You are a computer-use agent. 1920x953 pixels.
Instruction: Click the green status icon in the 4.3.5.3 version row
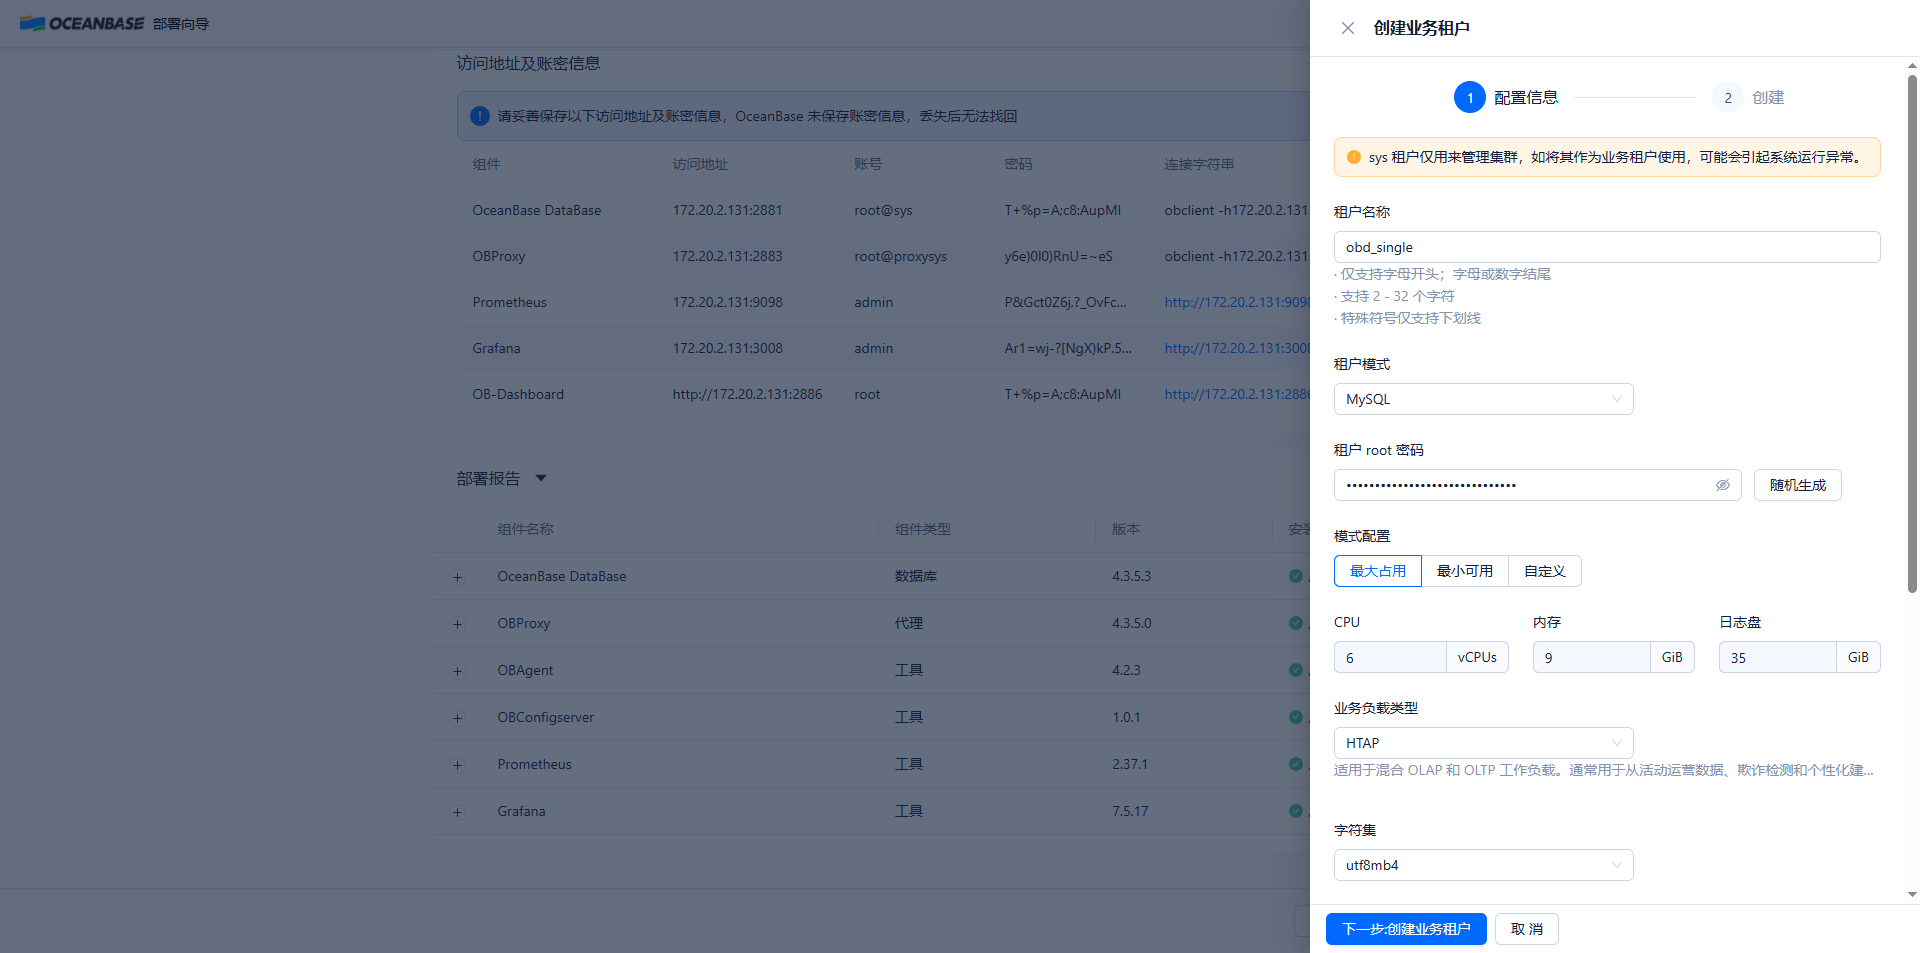[1296, 576]
